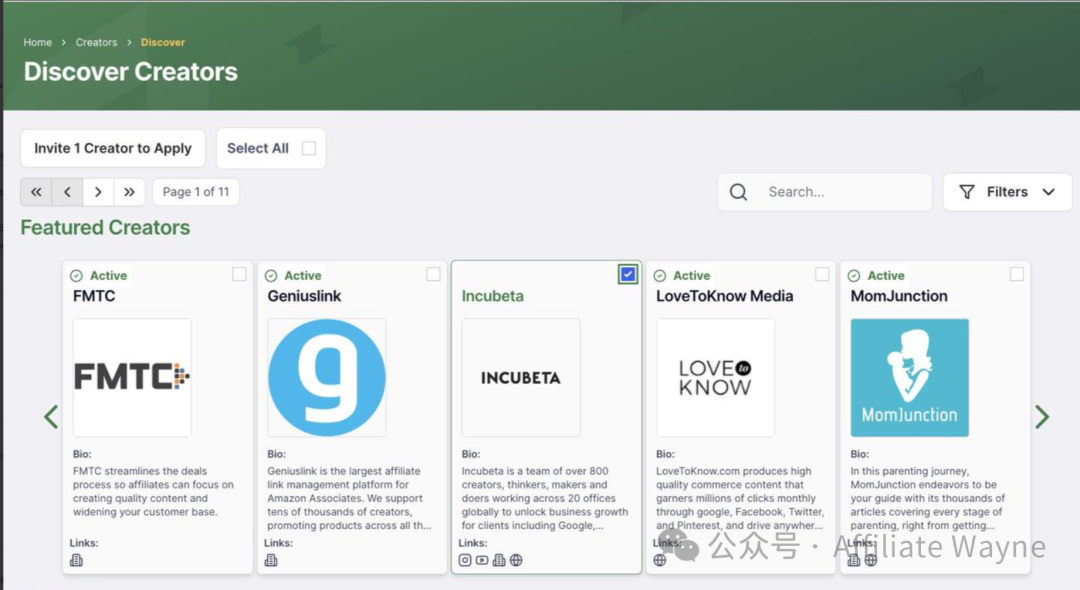Click the MomJunction logo thumbnail
This screenshot has height=590, width=1080.
[909, 377]
